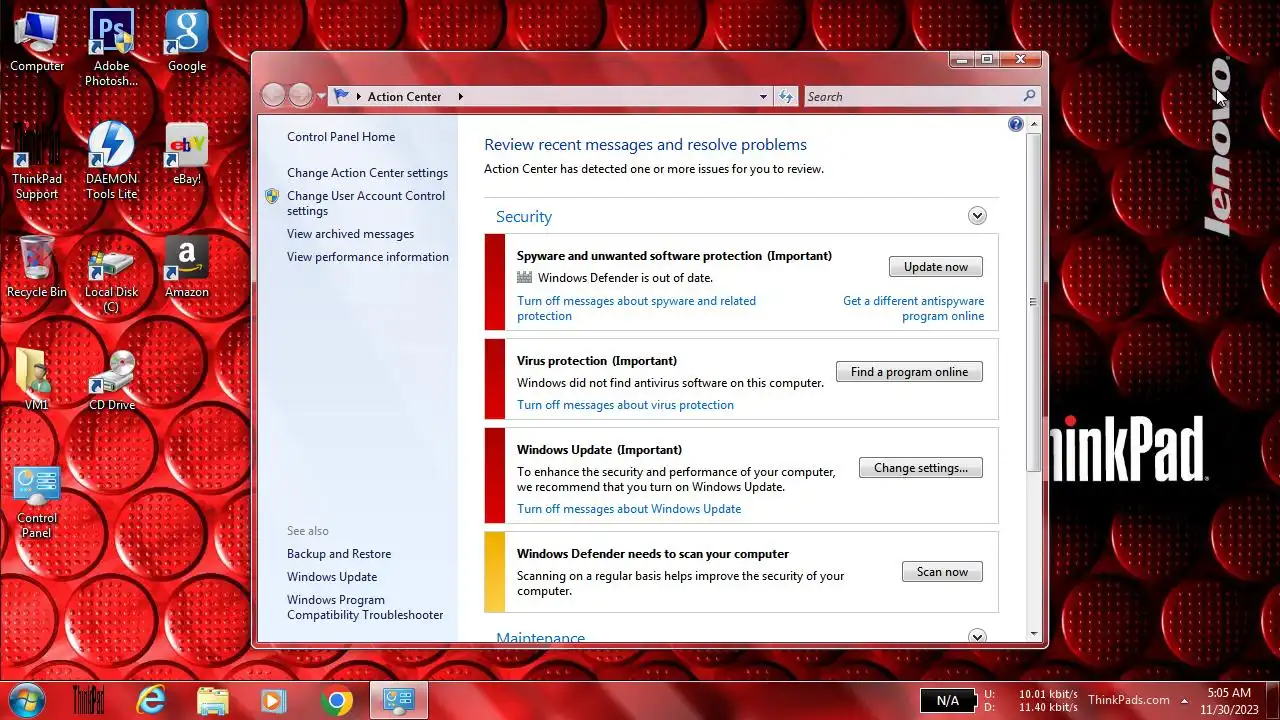Open Windows Program Compatibility Troubleshooter link

[365, 607]
